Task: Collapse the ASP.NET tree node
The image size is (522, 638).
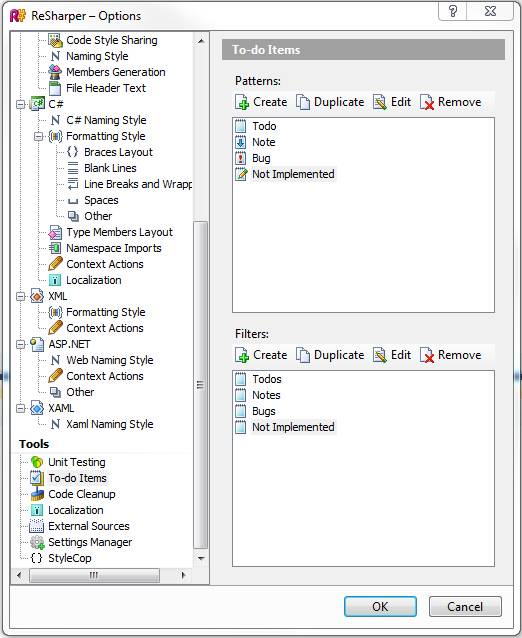Action: (x=20, y=345)
